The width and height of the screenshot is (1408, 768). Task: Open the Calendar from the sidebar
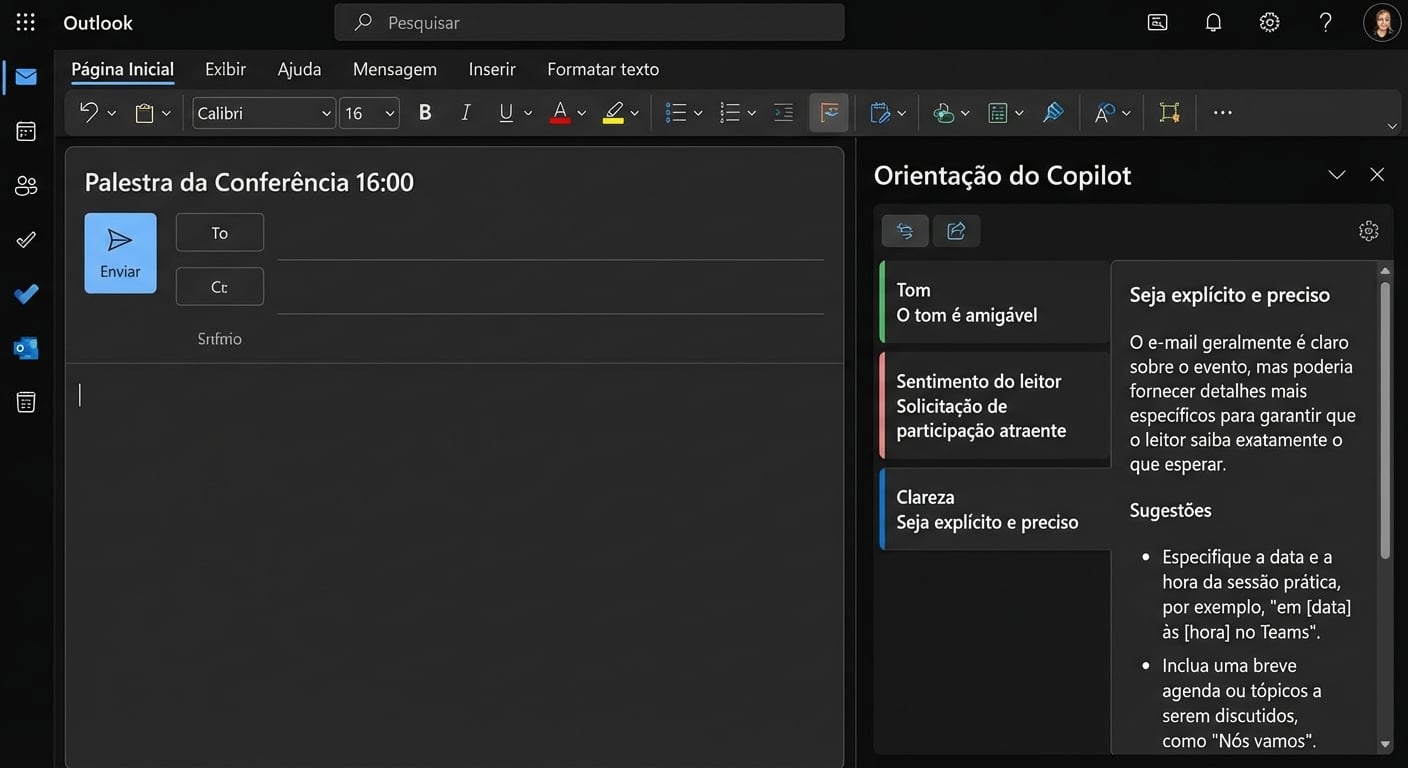tap(26, 131)
